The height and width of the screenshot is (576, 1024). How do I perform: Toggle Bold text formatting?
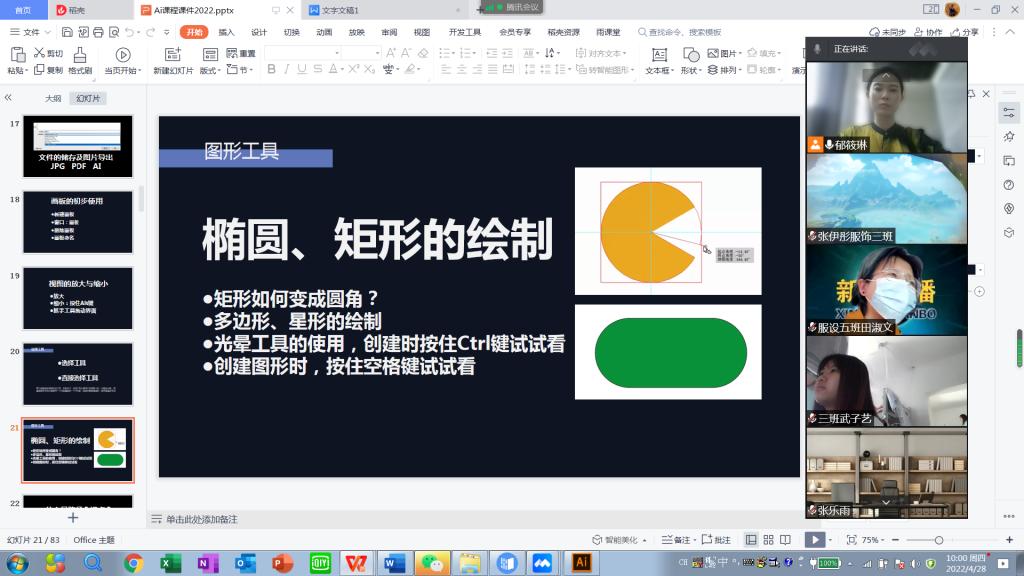[272, 70]
